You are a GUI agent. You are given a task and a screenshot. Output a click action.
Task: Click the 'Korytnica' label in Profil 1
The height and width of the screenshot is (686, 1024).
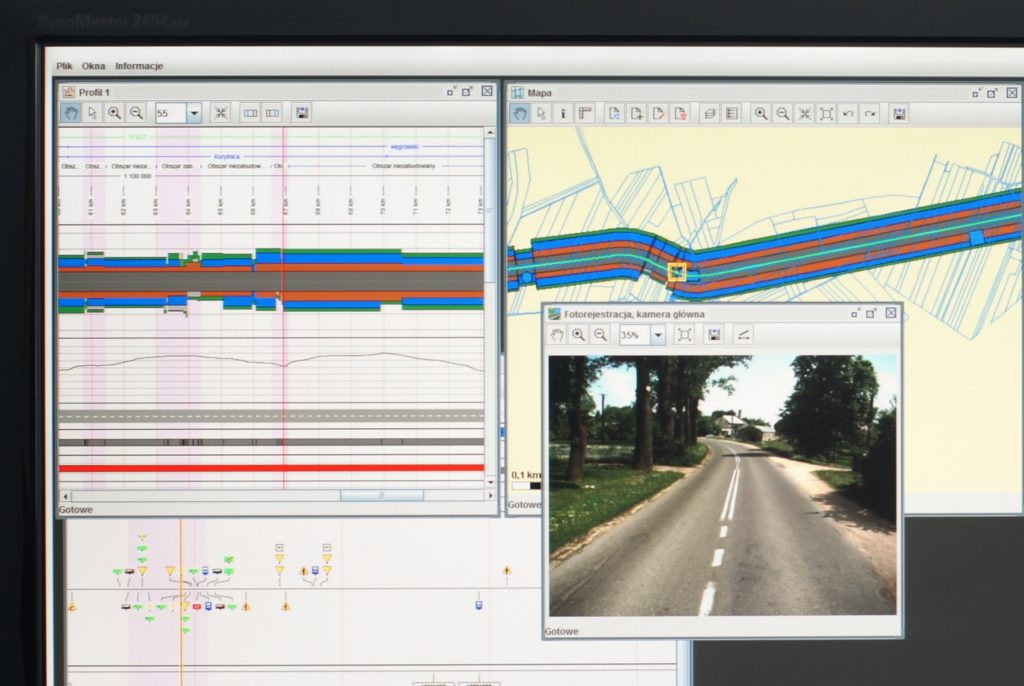227,157
